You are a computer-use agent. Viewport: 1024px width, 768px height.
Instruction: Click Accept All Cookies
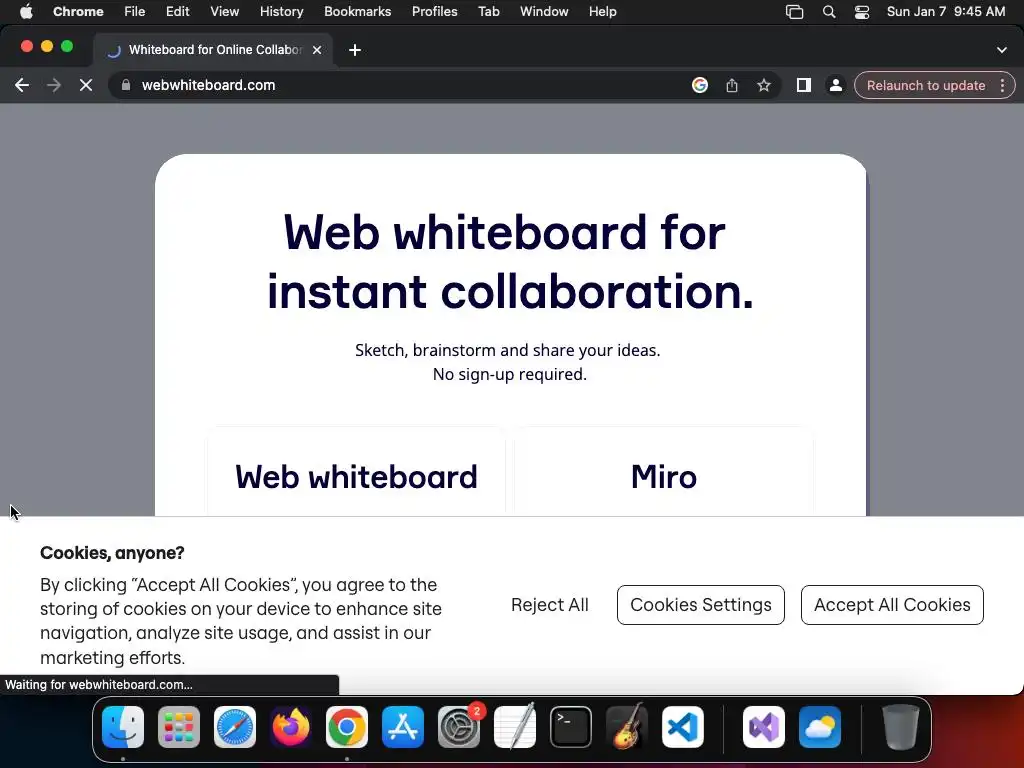pyautogui.click(x=891, y=605)
